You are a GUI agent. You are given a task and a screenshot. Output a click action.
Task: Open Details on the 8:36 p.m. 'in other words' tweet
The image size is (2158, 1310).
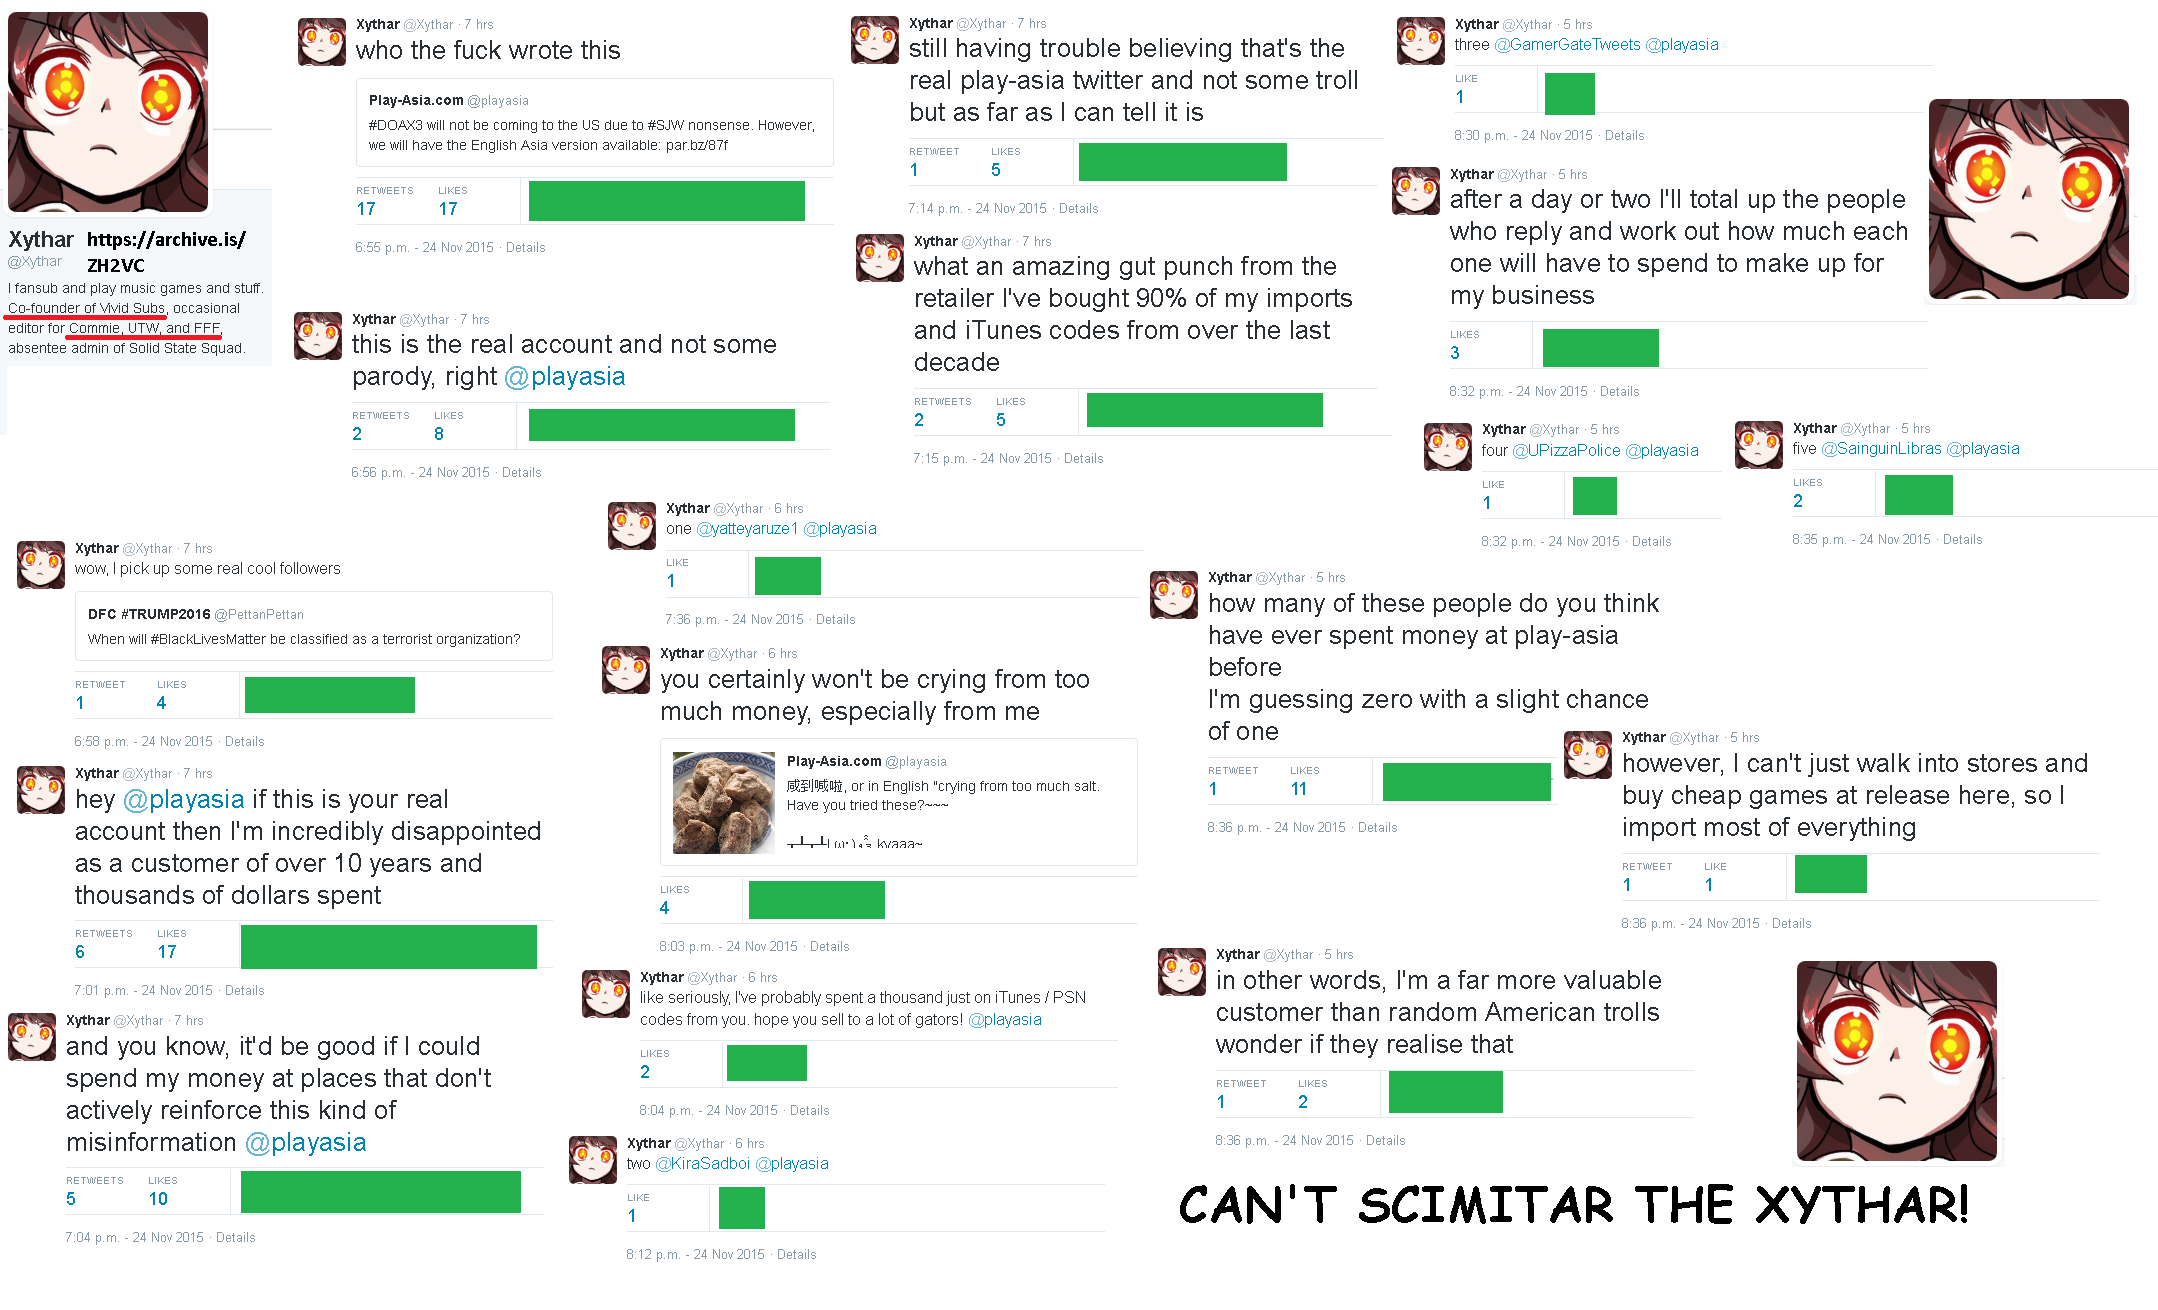1386,1141
